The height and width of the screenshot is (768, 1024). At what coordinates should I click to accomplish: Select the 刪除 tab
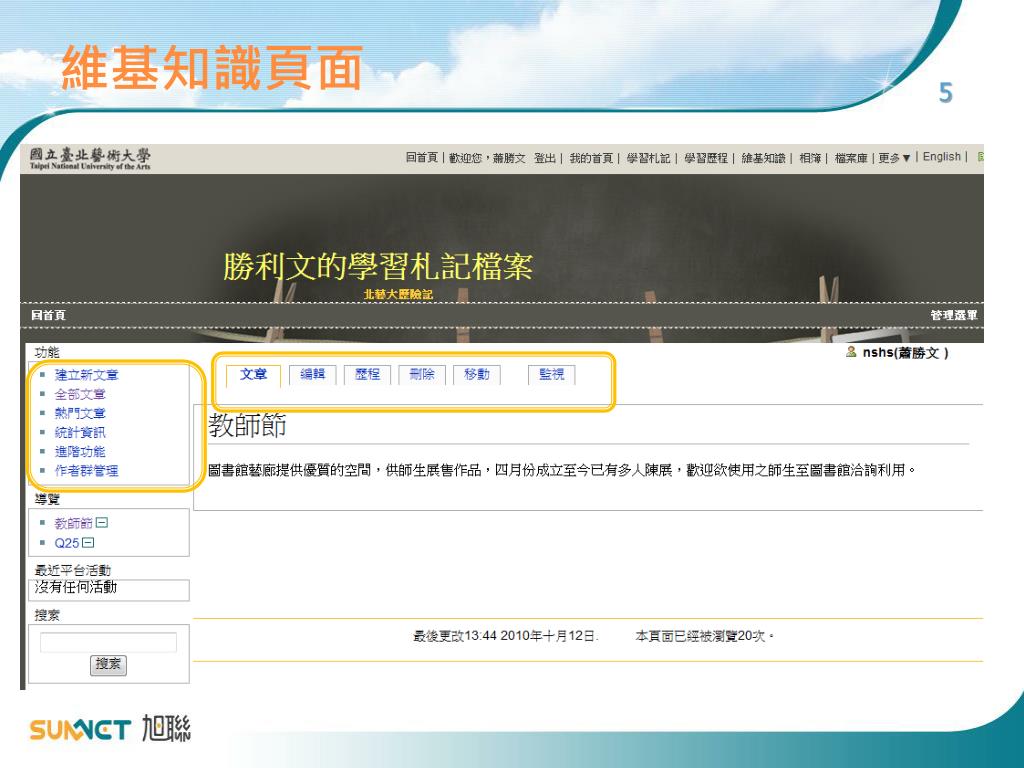[422, 374]
